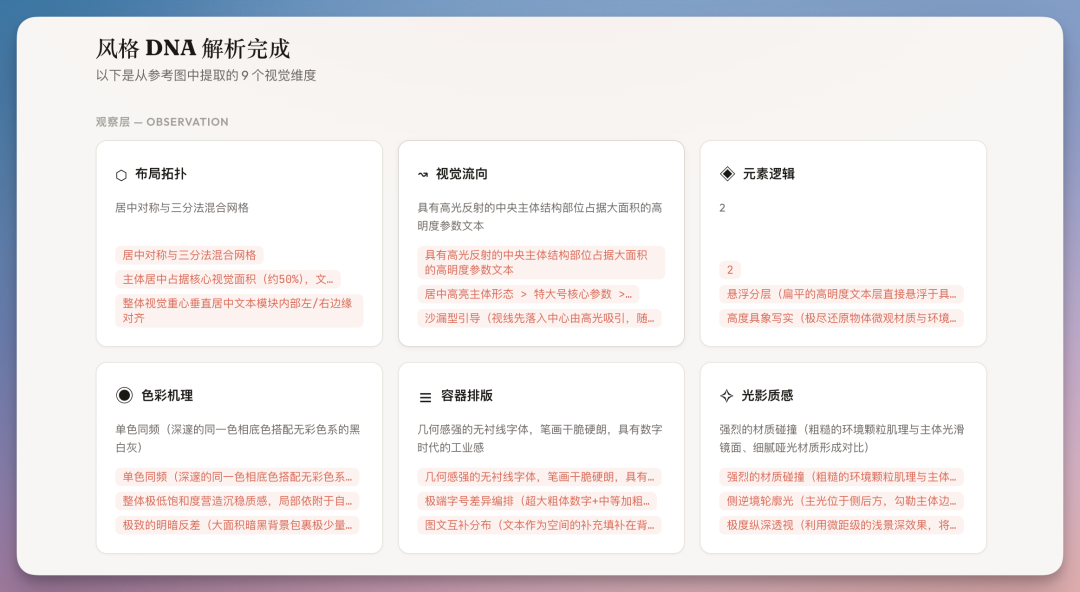Viewport: 1080px width, 592px height.
Task: Select the 主体居中占据核心视觉面积 tag
Action: point(228,279)
